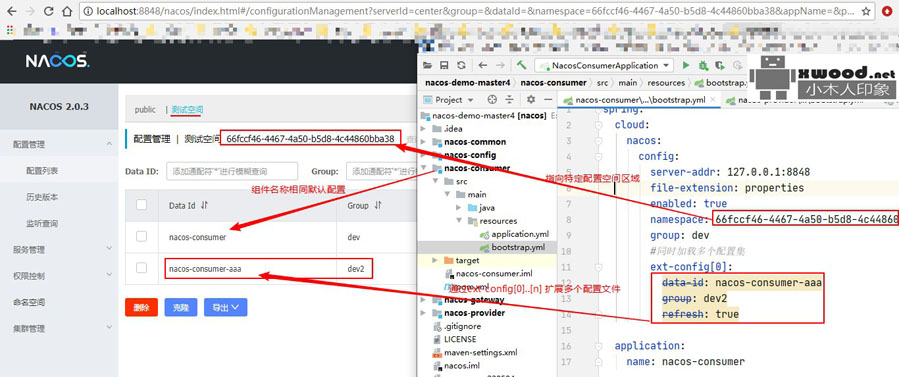This screenshot has height=377, width=899.
Task: Go to the browser home page
Action: 67,11
